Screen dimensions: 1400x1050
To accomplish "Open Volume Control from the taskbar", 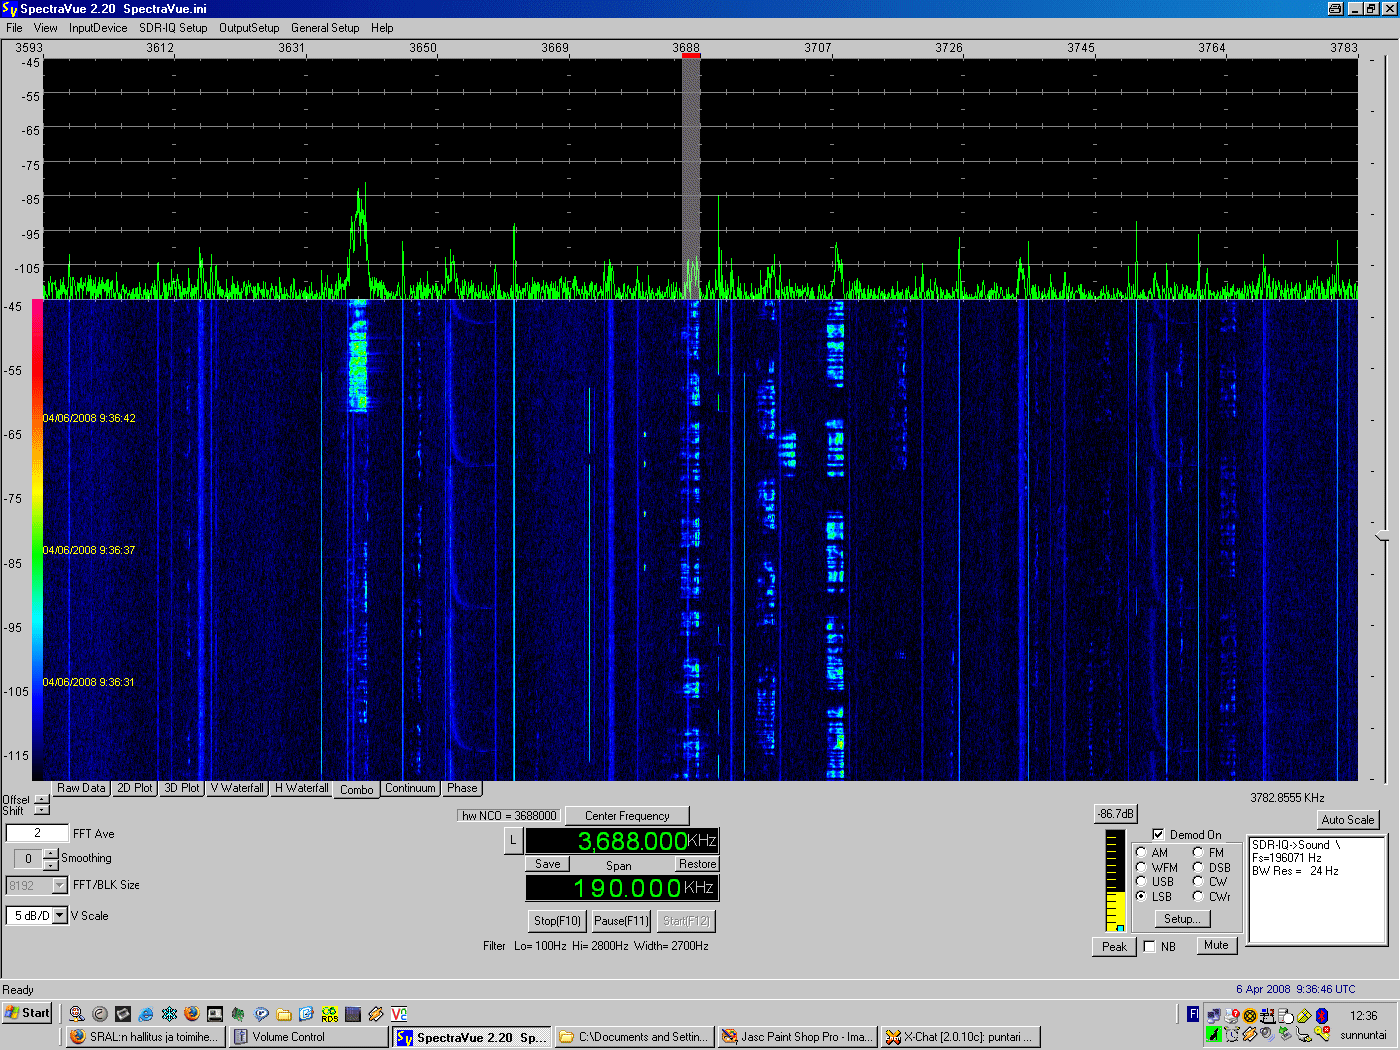I will 309,1037.
